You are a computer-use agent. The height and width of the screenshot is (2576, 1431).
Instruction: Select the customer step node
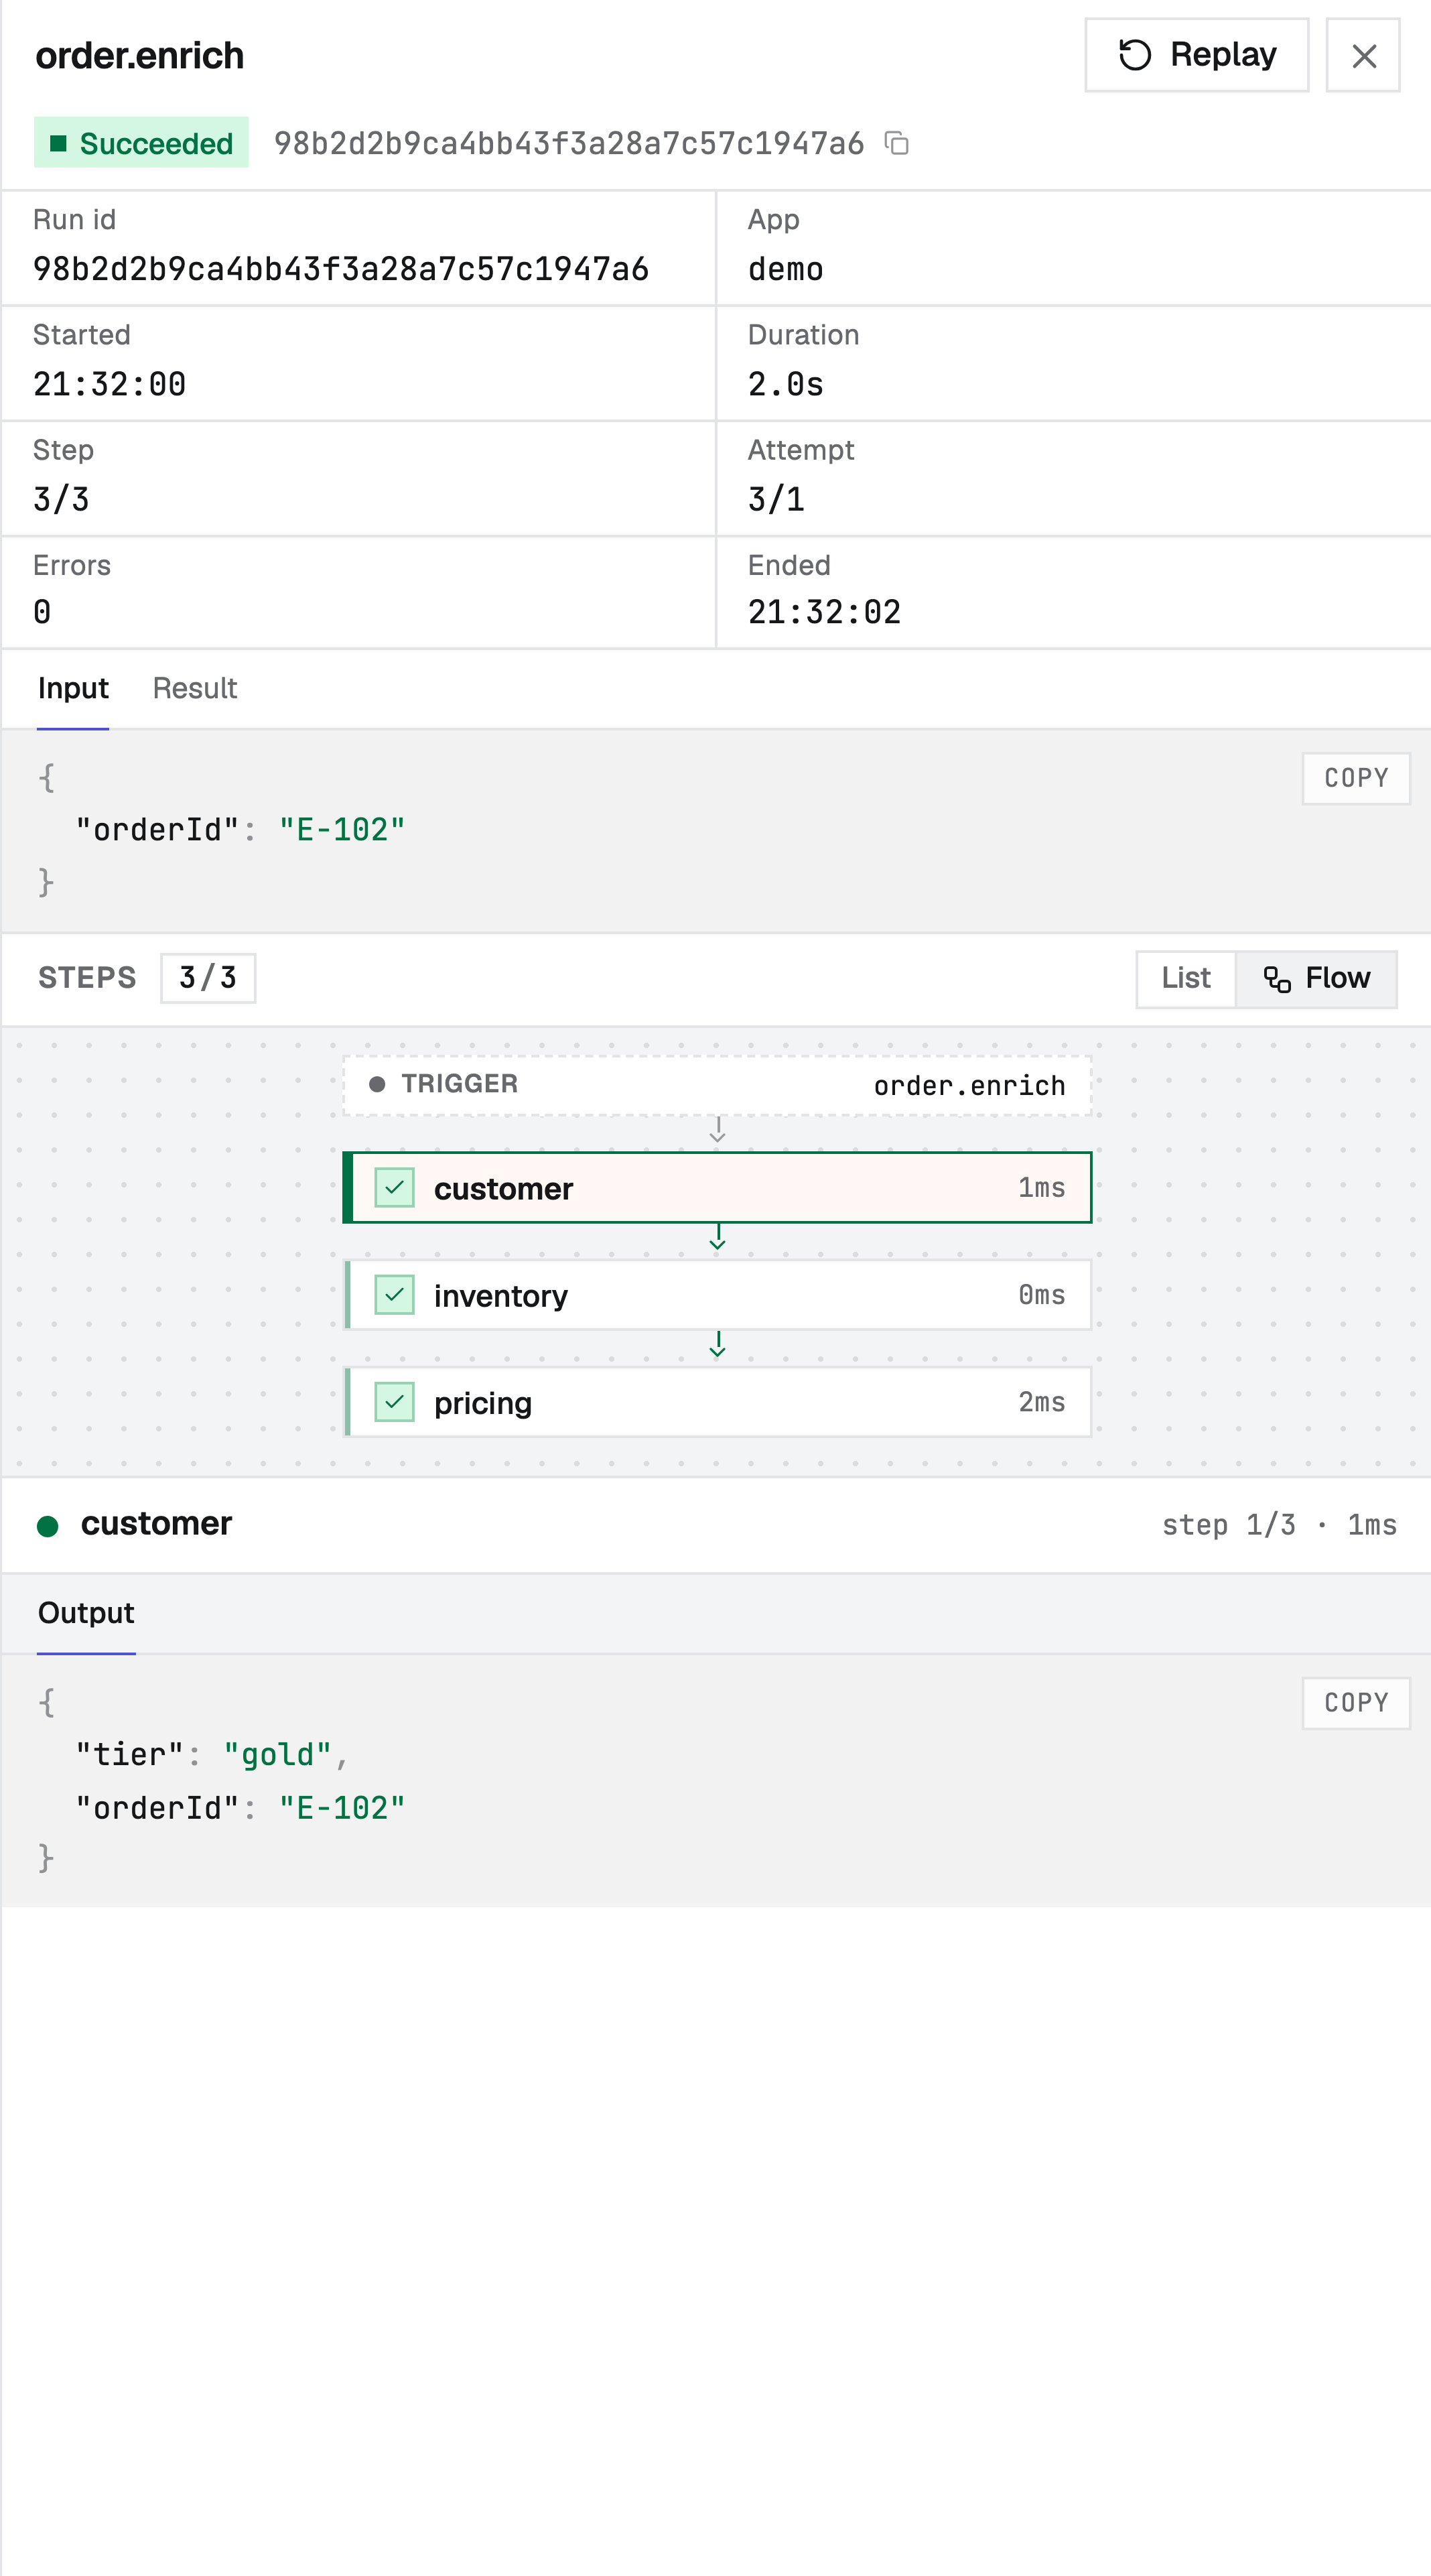coord(717,1187)
